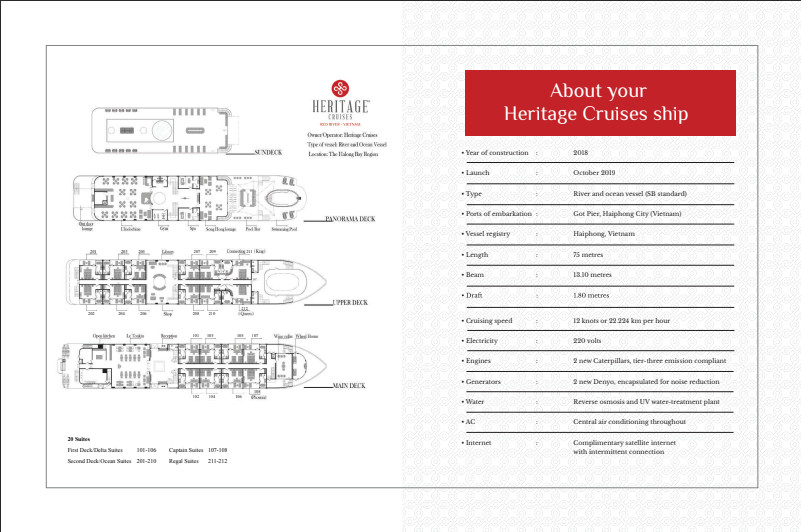This screenshot has height=532, width=801.
Task: Click the 'Generators' label
Action: [483, 382]
